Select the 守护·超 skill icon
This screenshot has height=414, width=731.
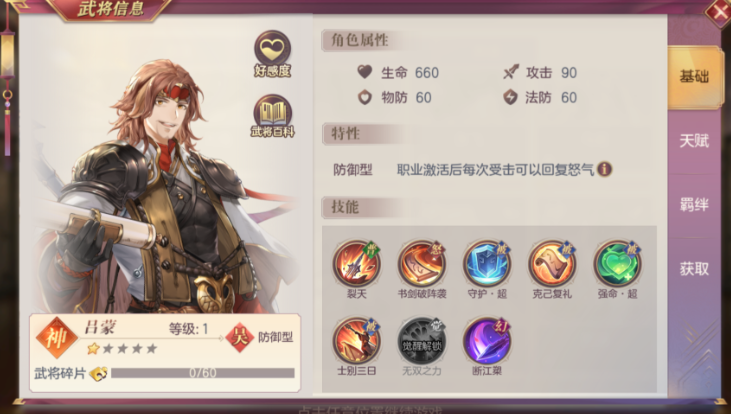[487, 263]
